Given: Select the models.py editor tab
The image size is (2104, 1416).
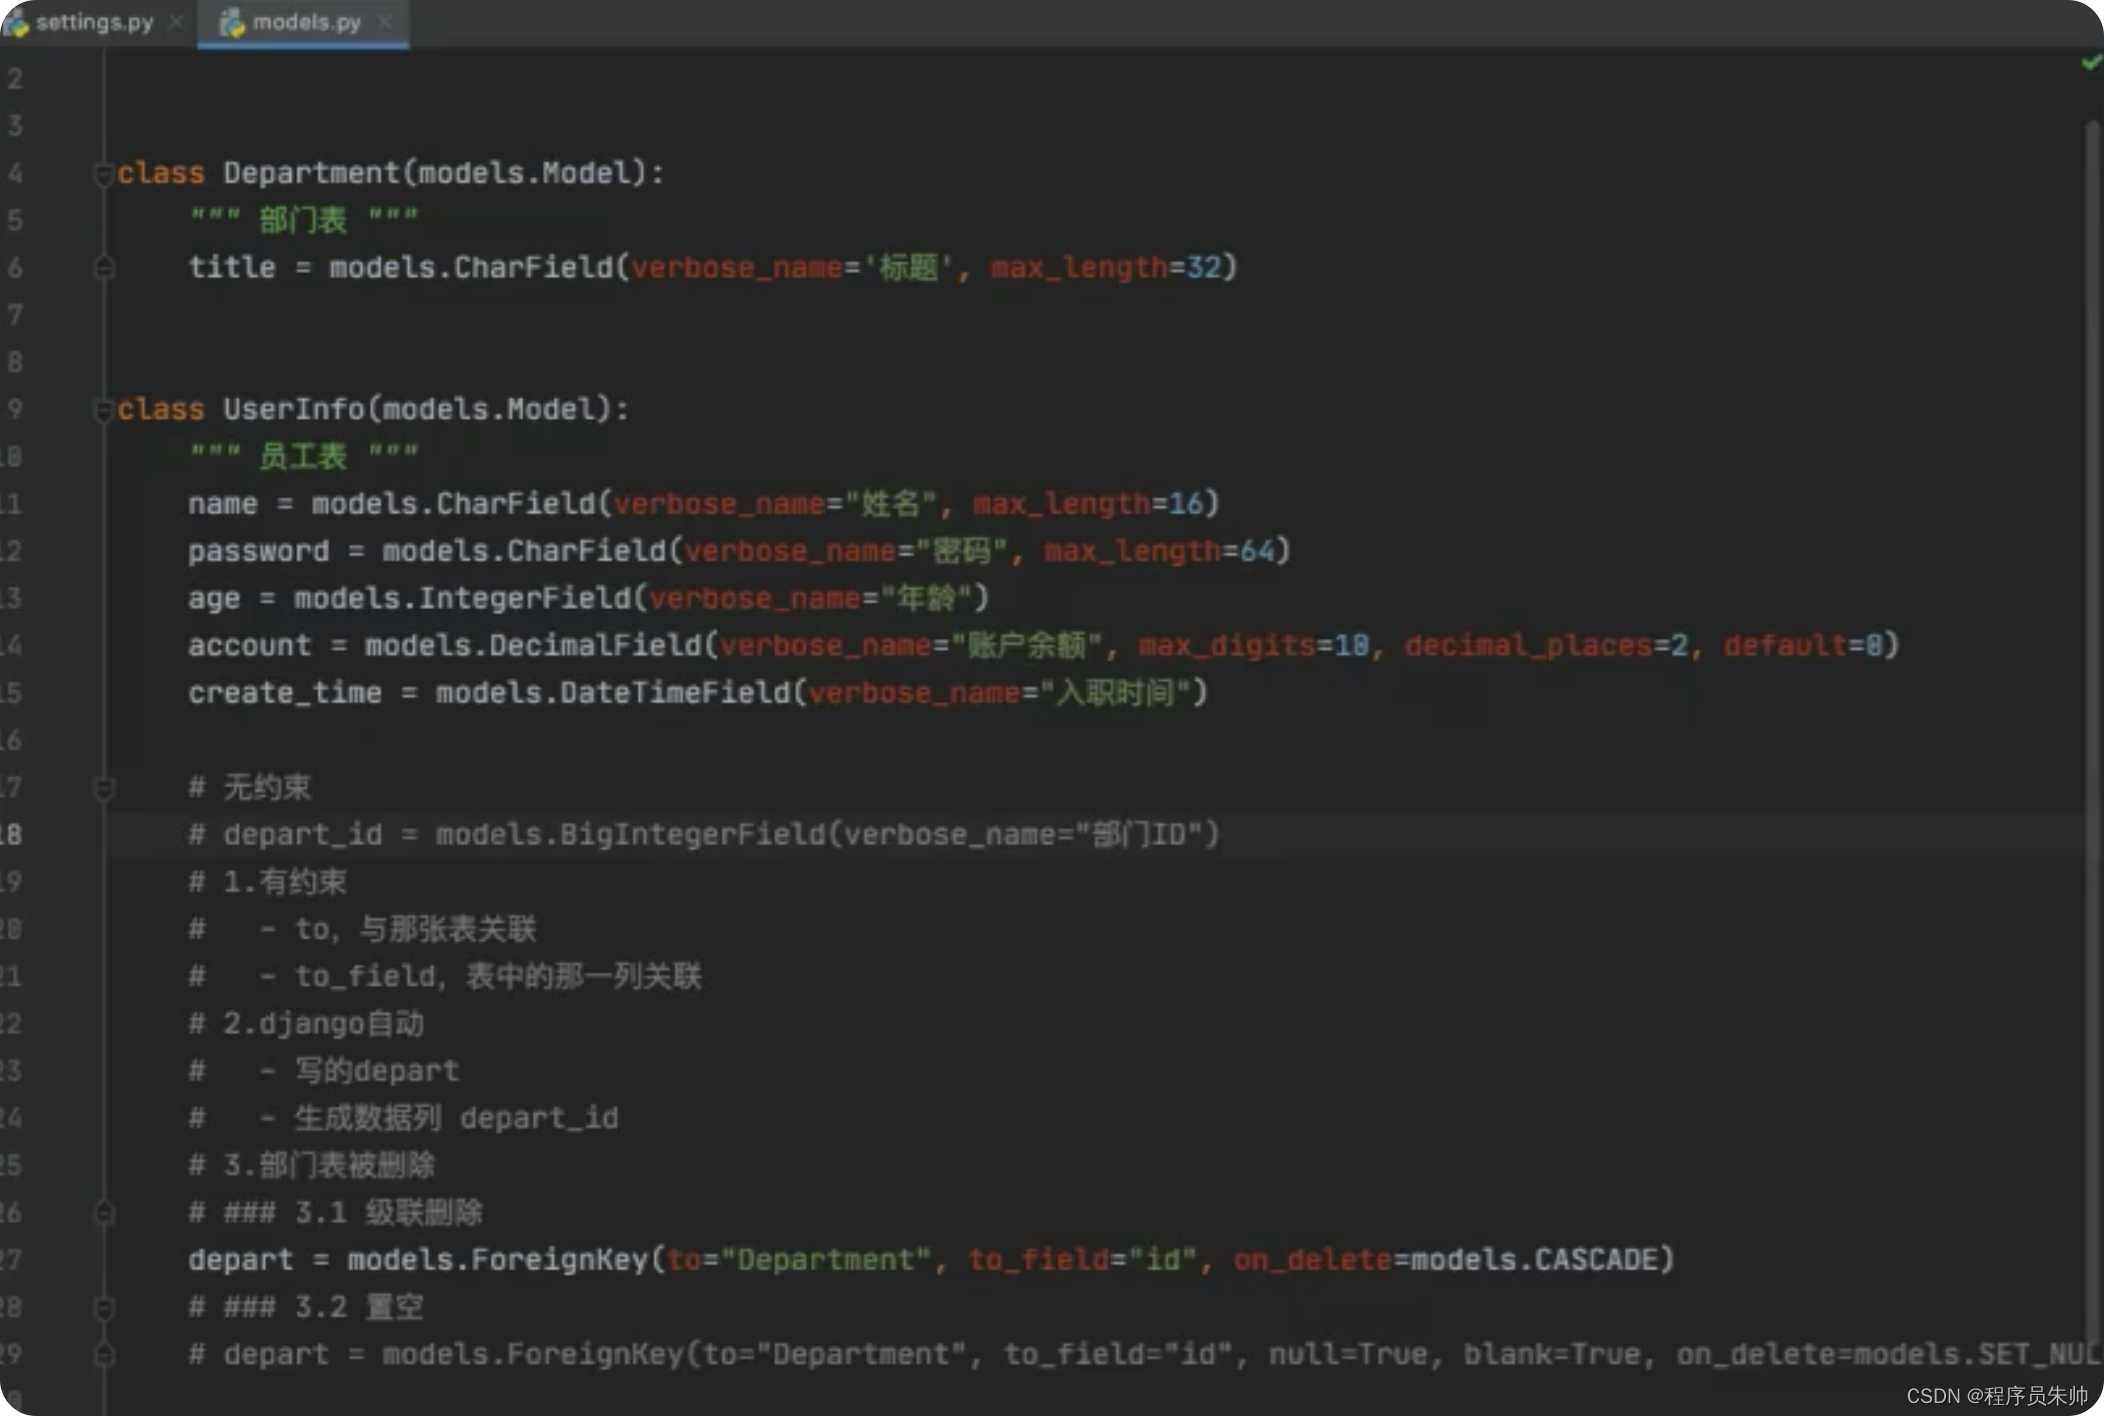Looking at the screenshot, I should point(306,22).
